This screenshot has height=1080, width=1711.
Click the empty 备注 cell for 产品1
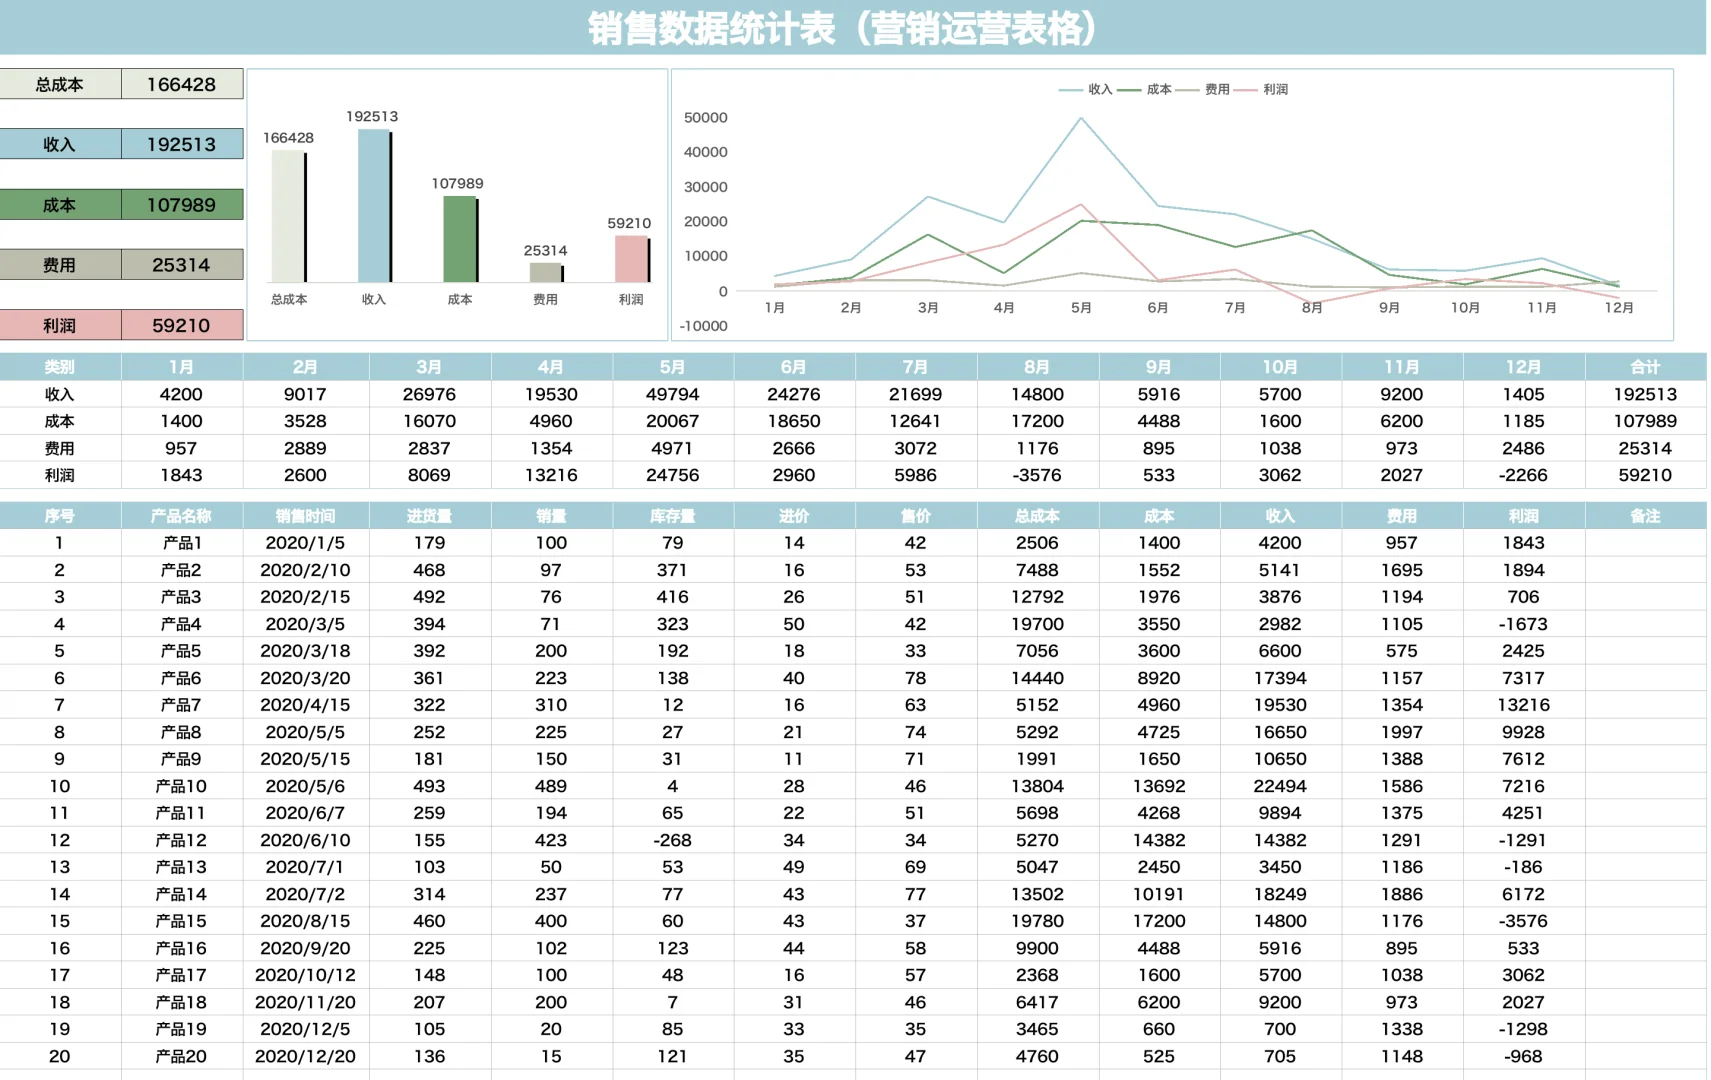pyautogui.click(x=1645, y=543)
